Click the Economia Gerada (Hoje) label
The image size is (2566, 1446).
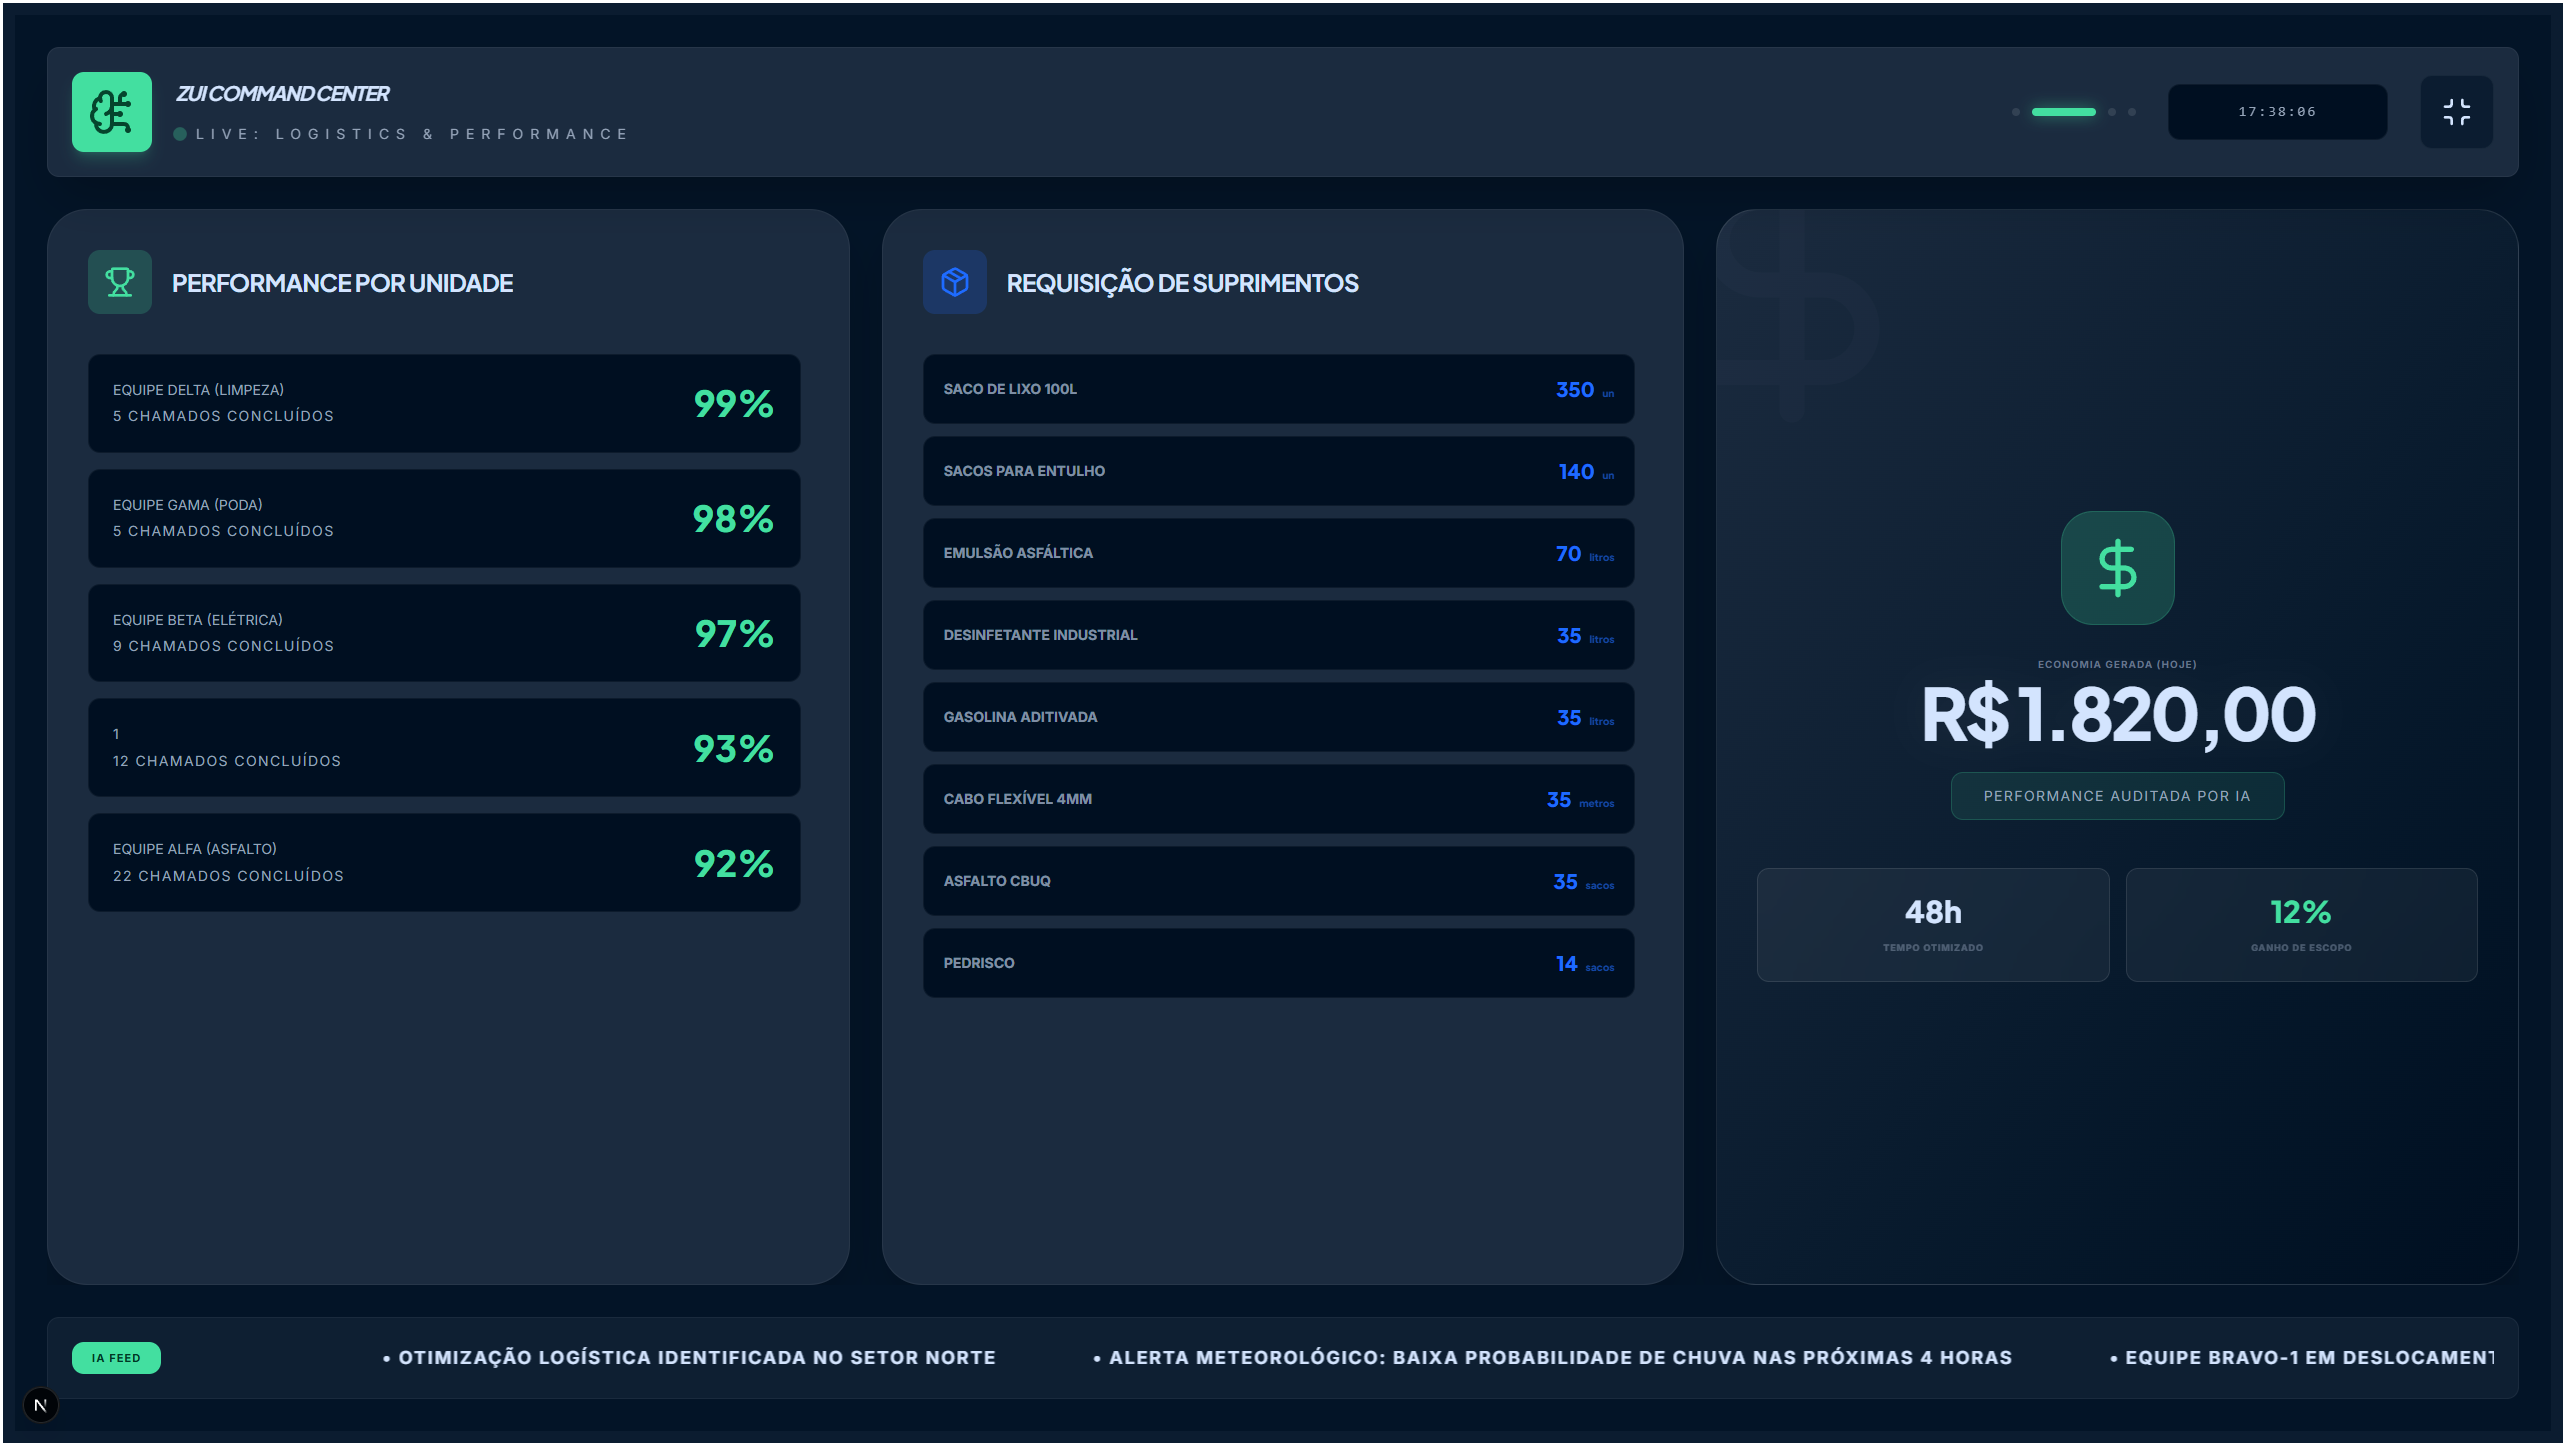pyautogui.click(x=2117, y=664)
